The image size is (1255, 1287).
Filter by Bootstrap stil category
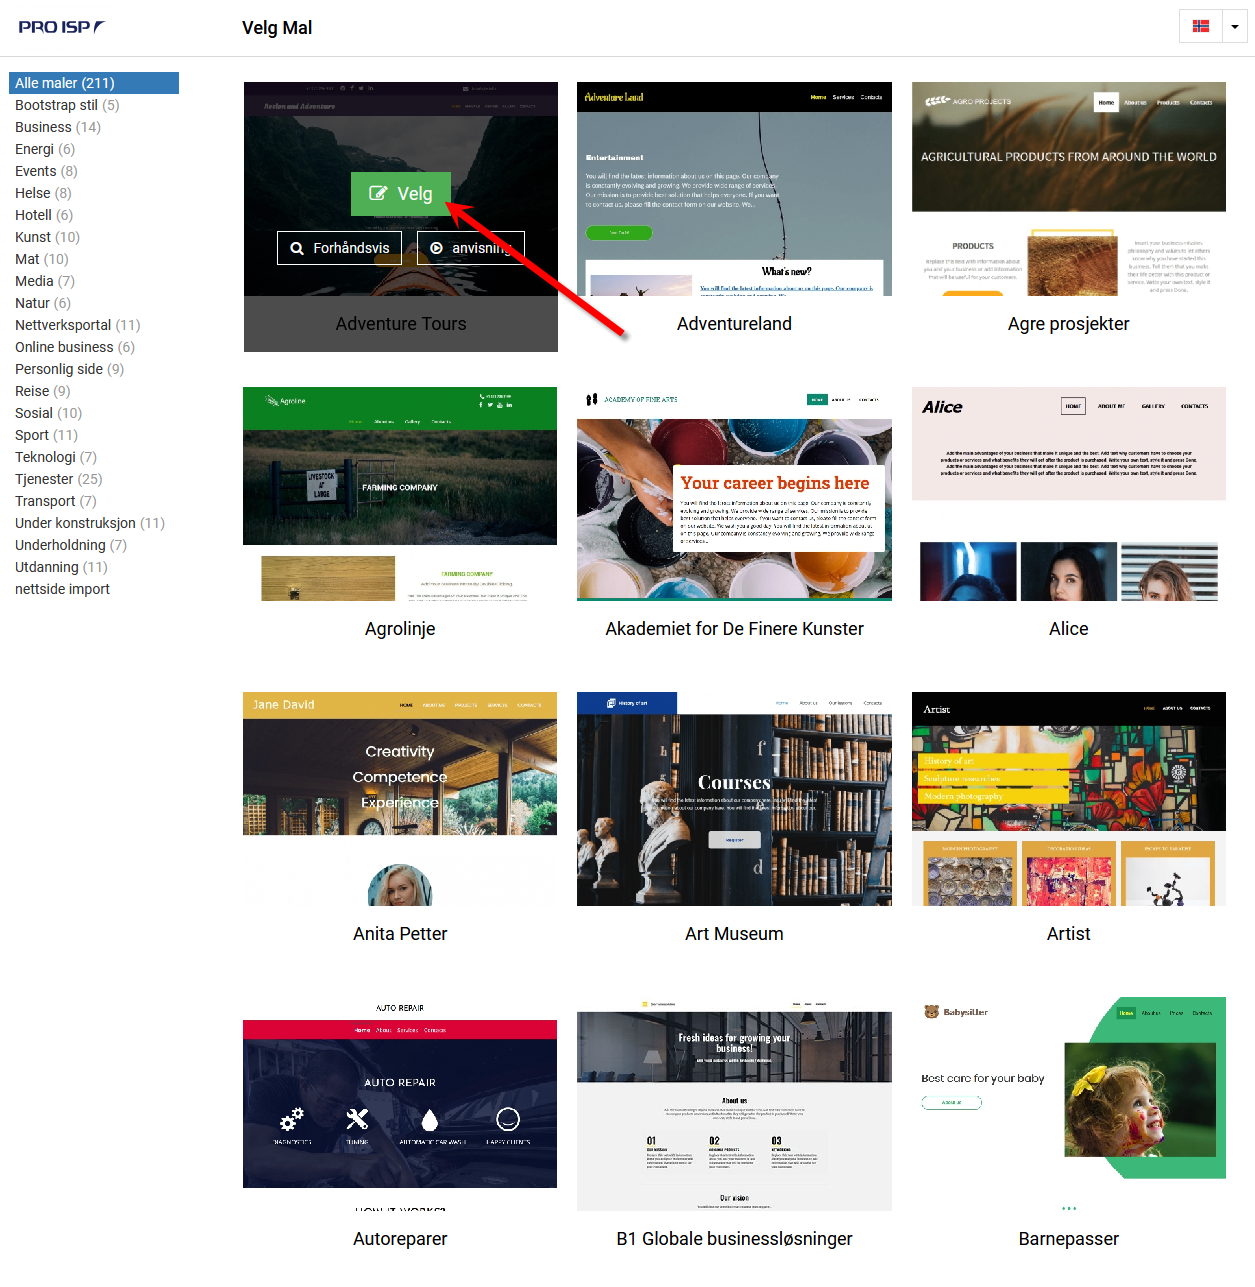tap(67, 105)
